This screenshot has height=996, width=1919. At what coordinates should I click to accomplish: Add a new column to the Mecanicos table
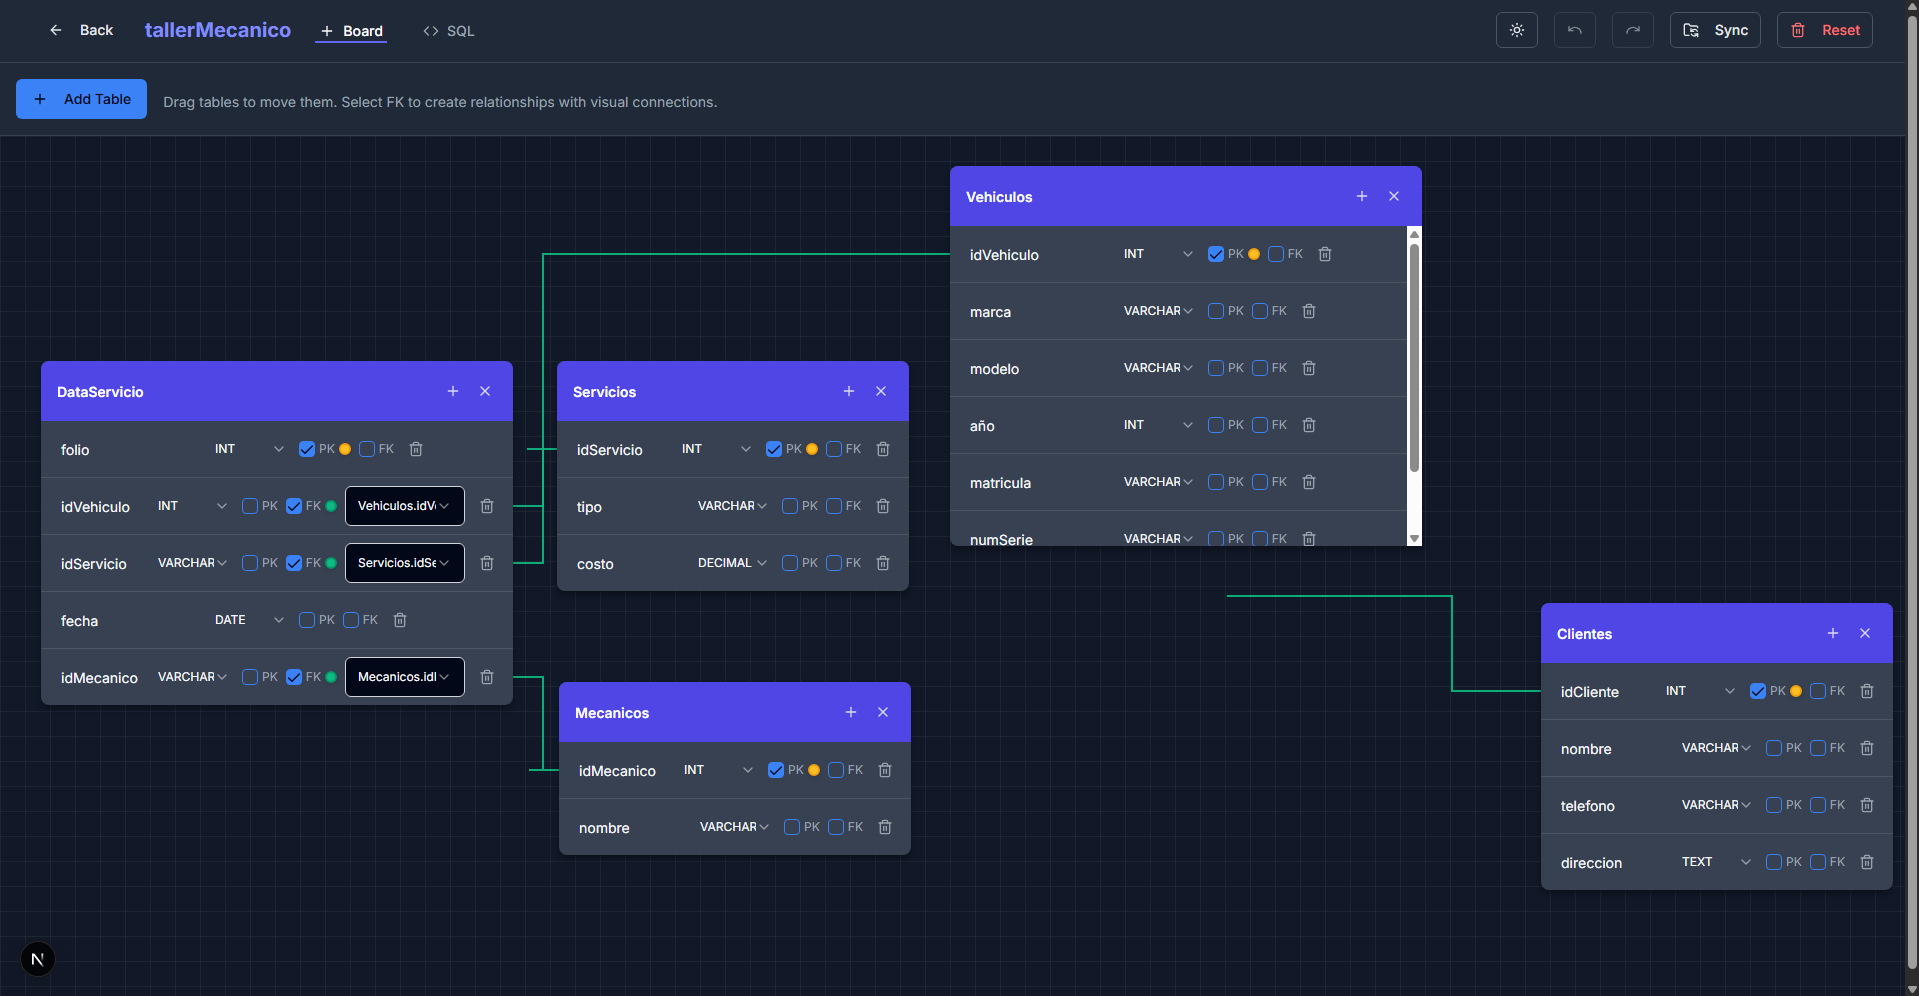(851, 712)
